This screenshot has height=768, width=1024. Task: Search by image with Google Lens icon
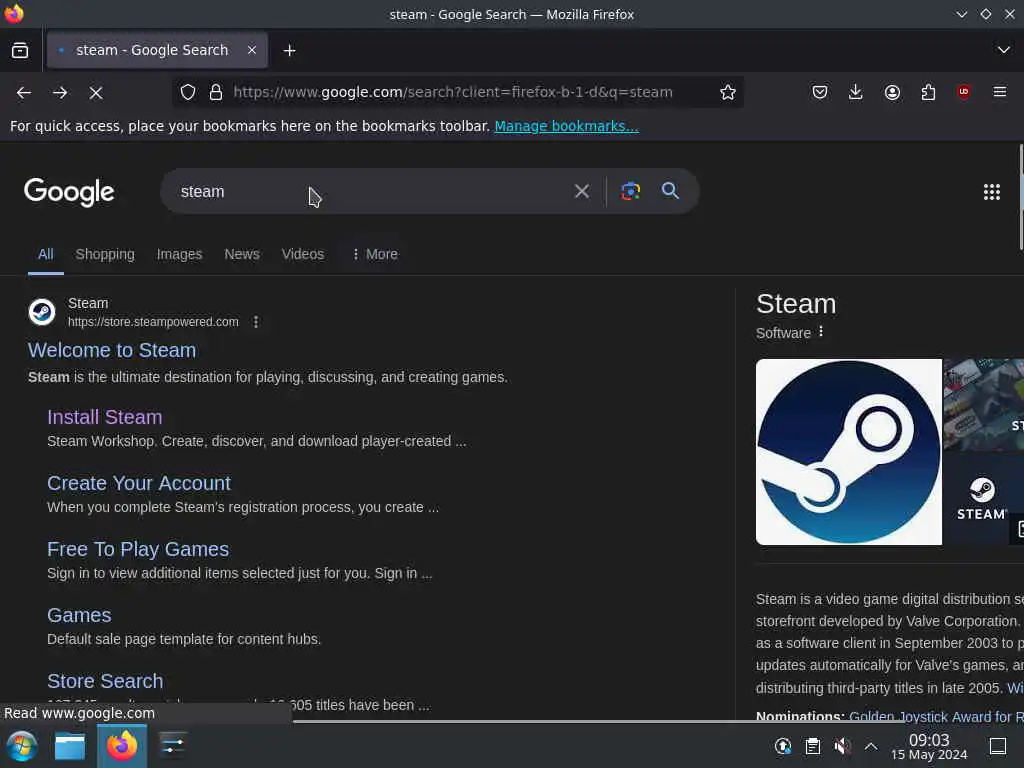coord(630,191)
